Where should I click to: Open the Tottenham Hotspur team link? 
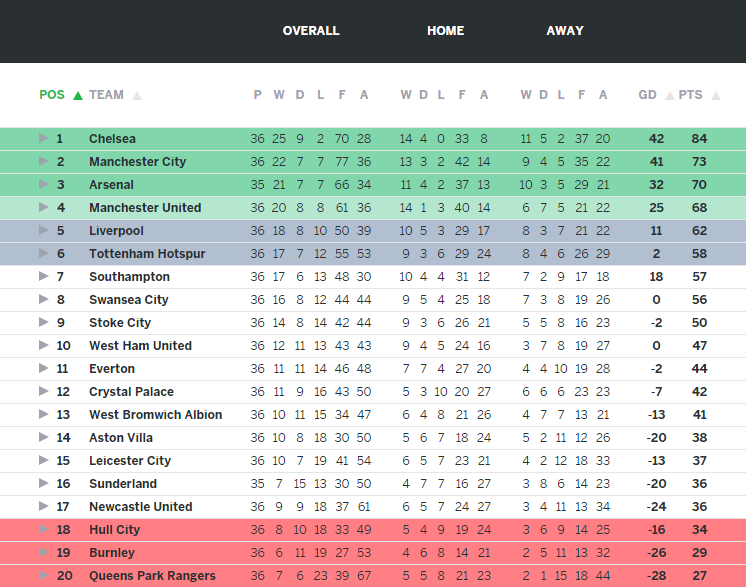(x=147, y=254)
